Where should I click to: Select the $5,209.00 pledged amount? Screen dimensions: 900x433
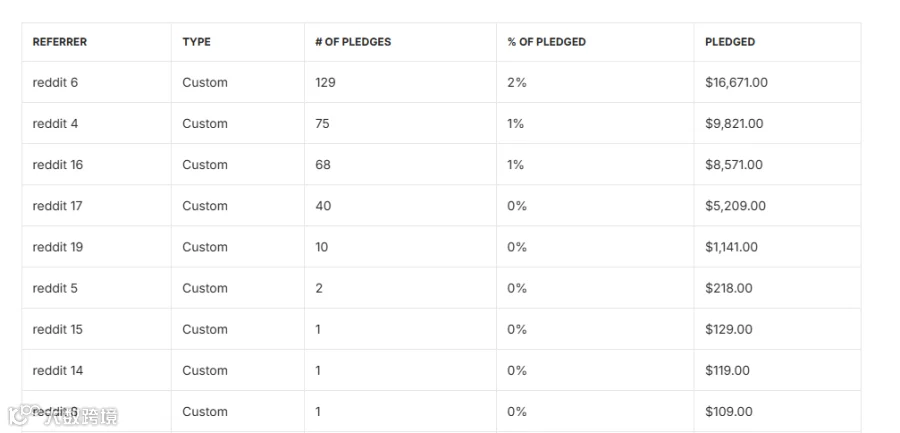pyautogui.click(x=735, y=206)
